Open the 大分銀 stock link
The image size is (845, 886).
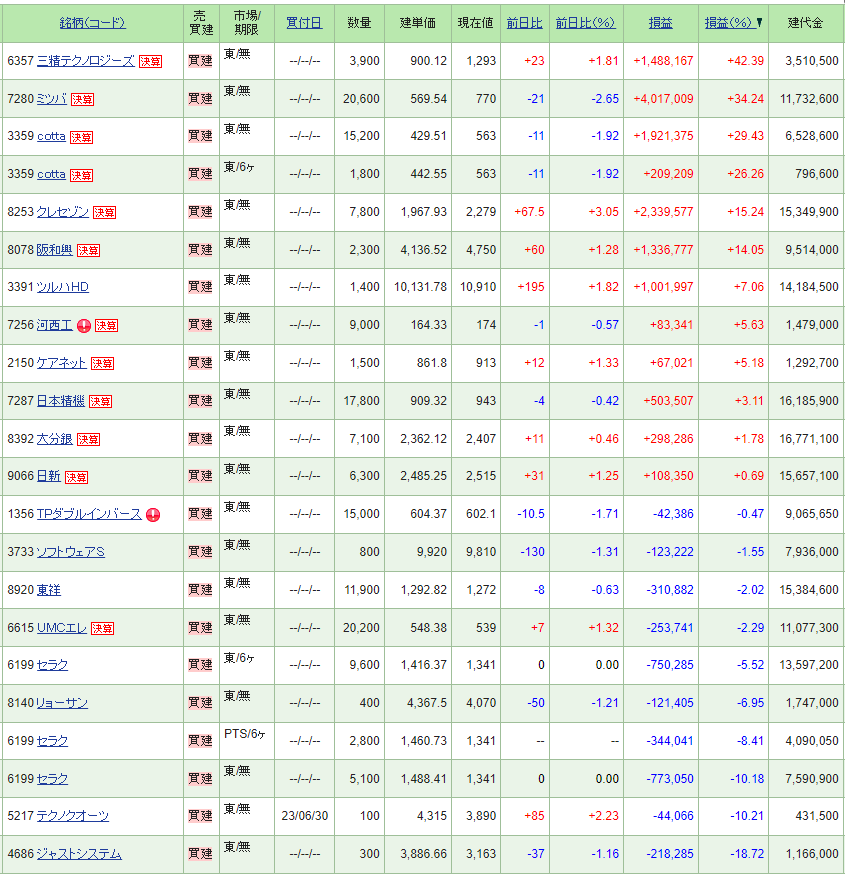pyautogui.click(x=55, y=438)
